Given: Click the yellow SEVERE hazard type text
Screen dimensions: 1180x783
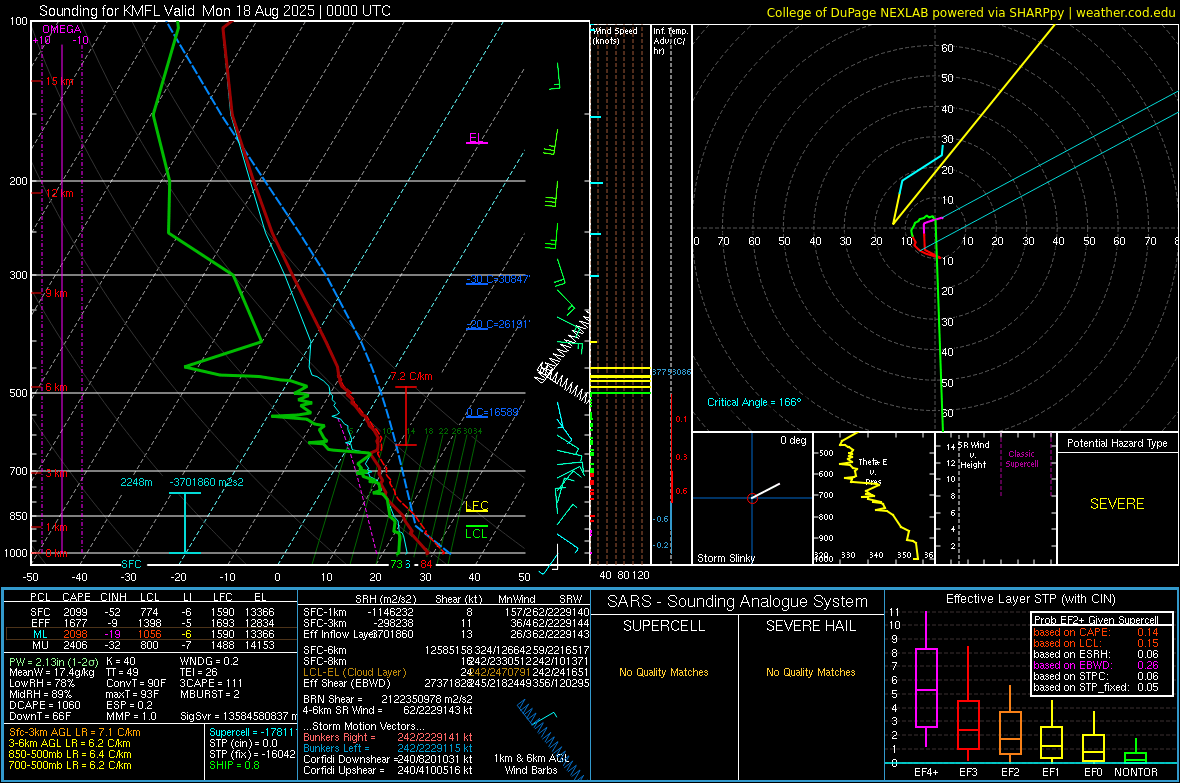Looking at the screenshot, I should pyautogui.click(x=1117, y=504).
